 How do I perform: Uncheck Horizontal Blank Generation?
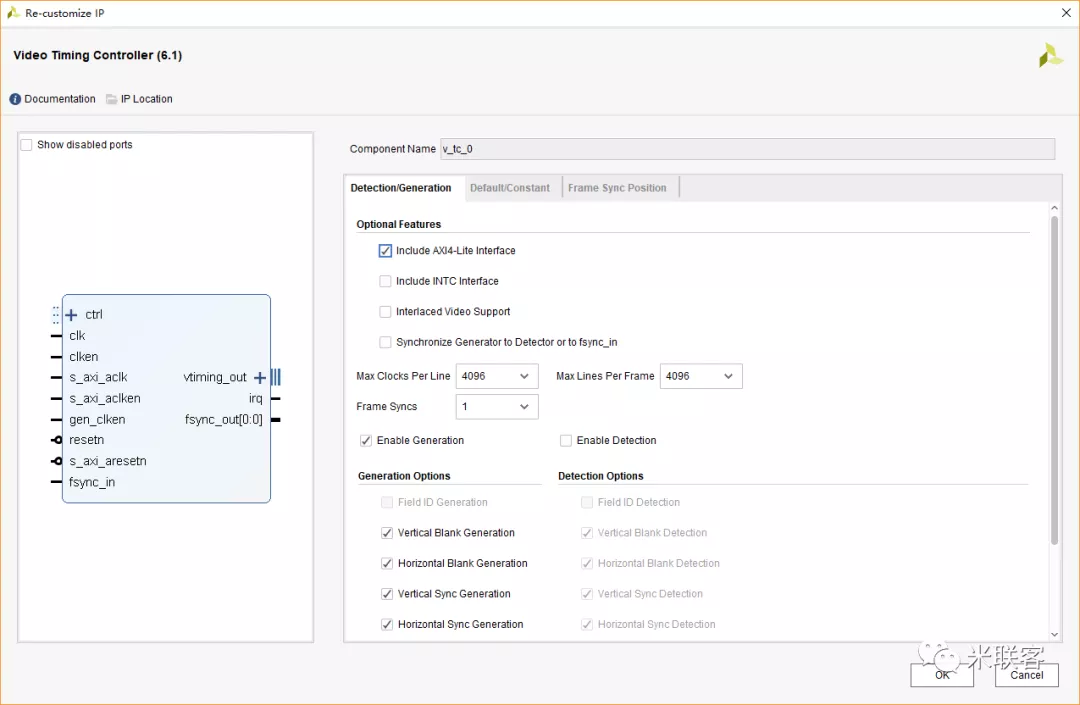[387, 563]
